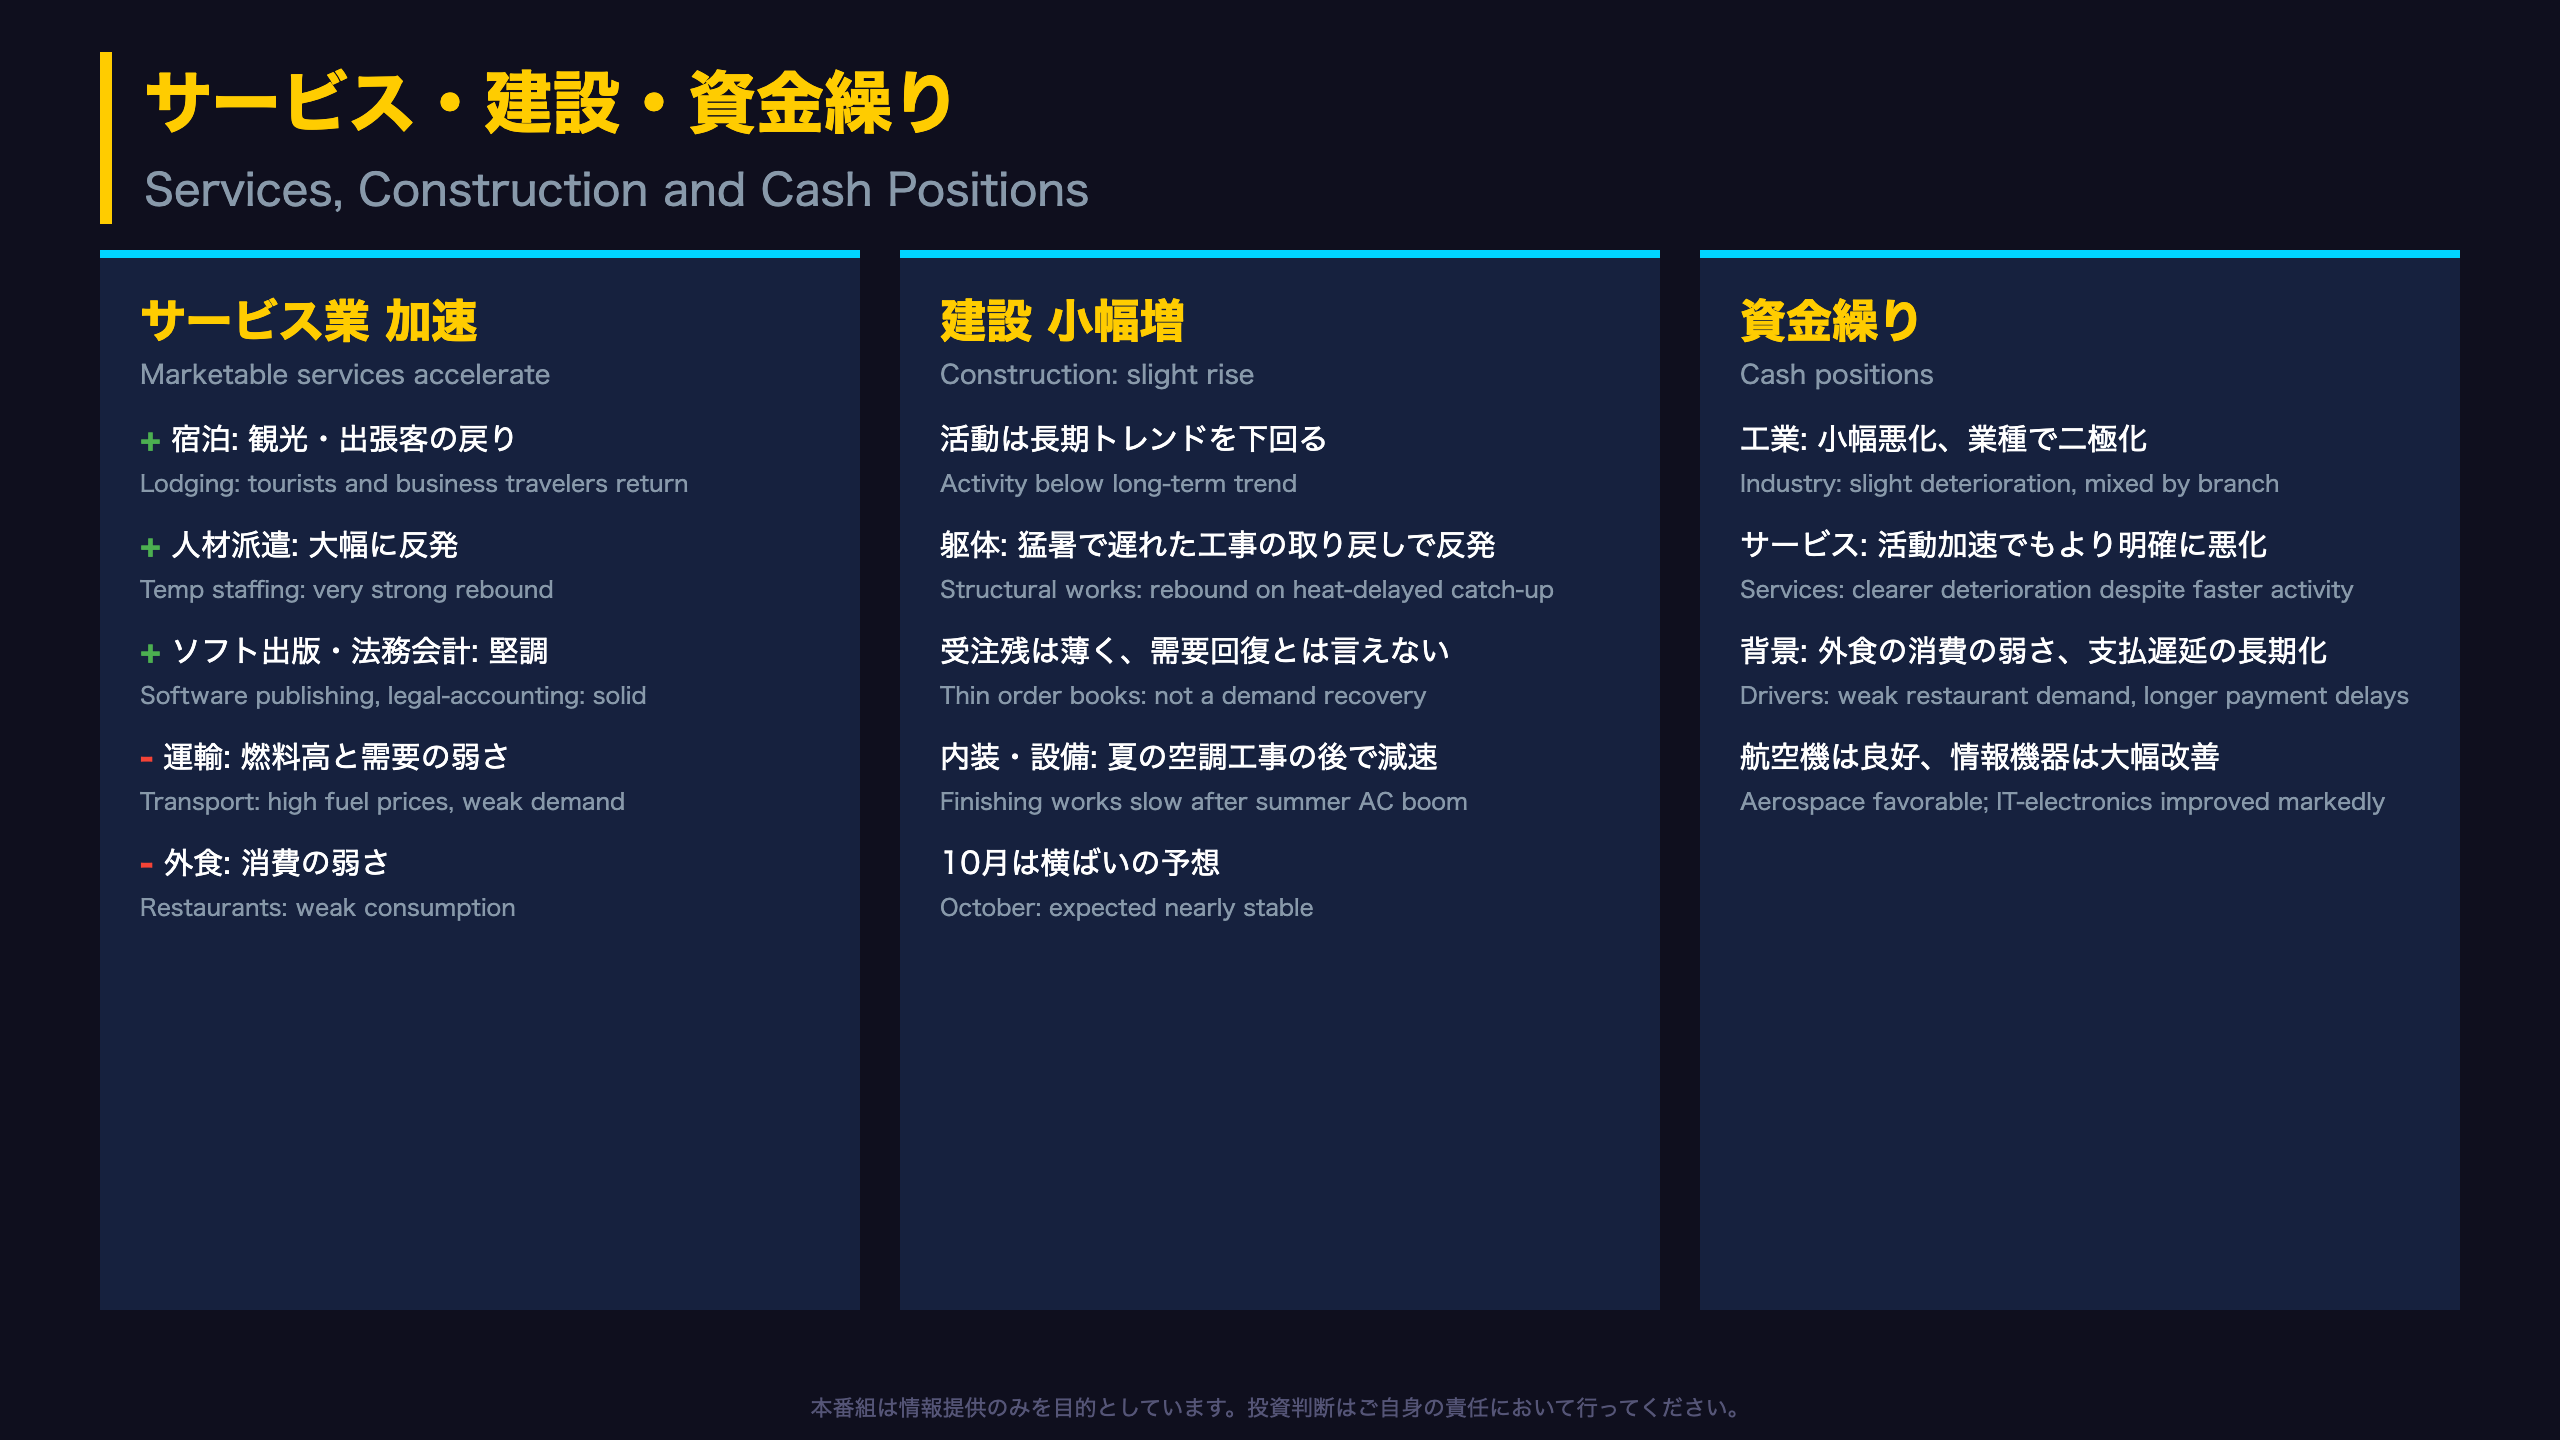Select Software publishing, legal-accounting: solid
2560x1440 pixels.
(393, 696)
